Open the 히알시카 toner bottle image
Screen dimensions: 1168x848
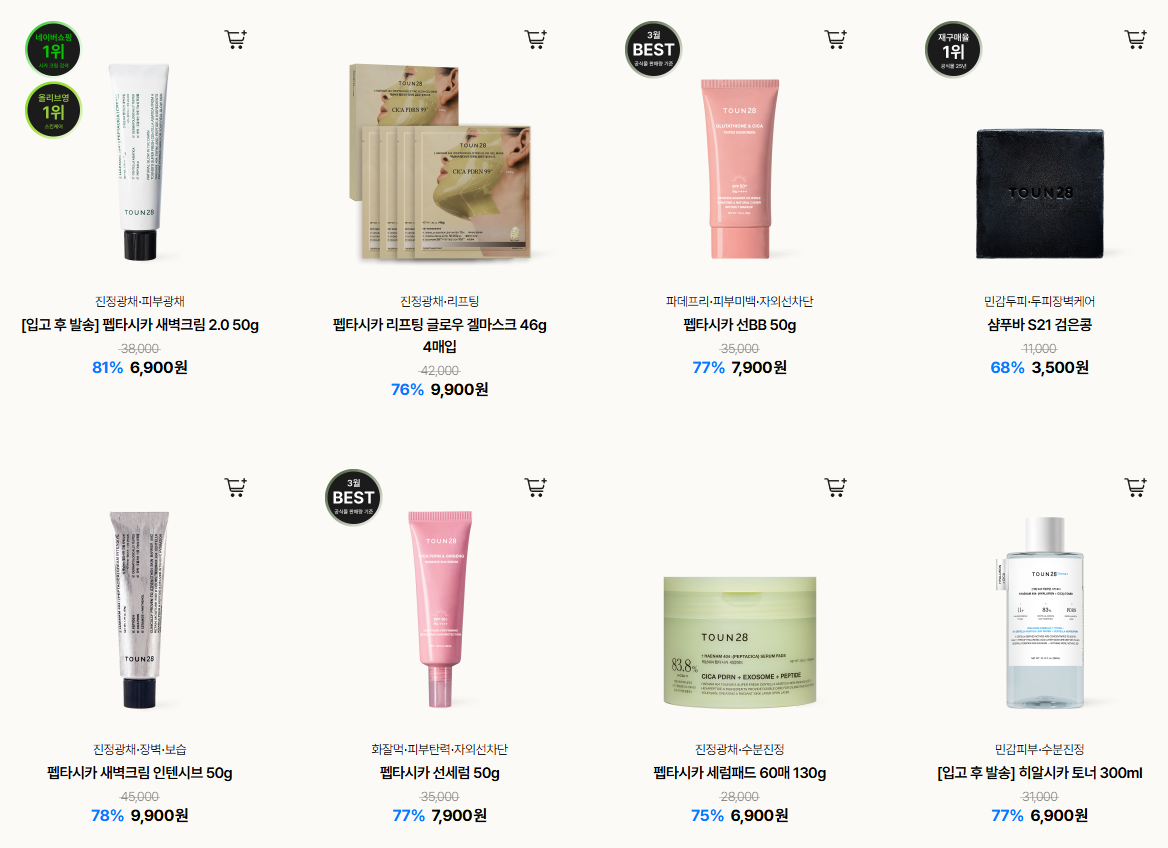1040,613
